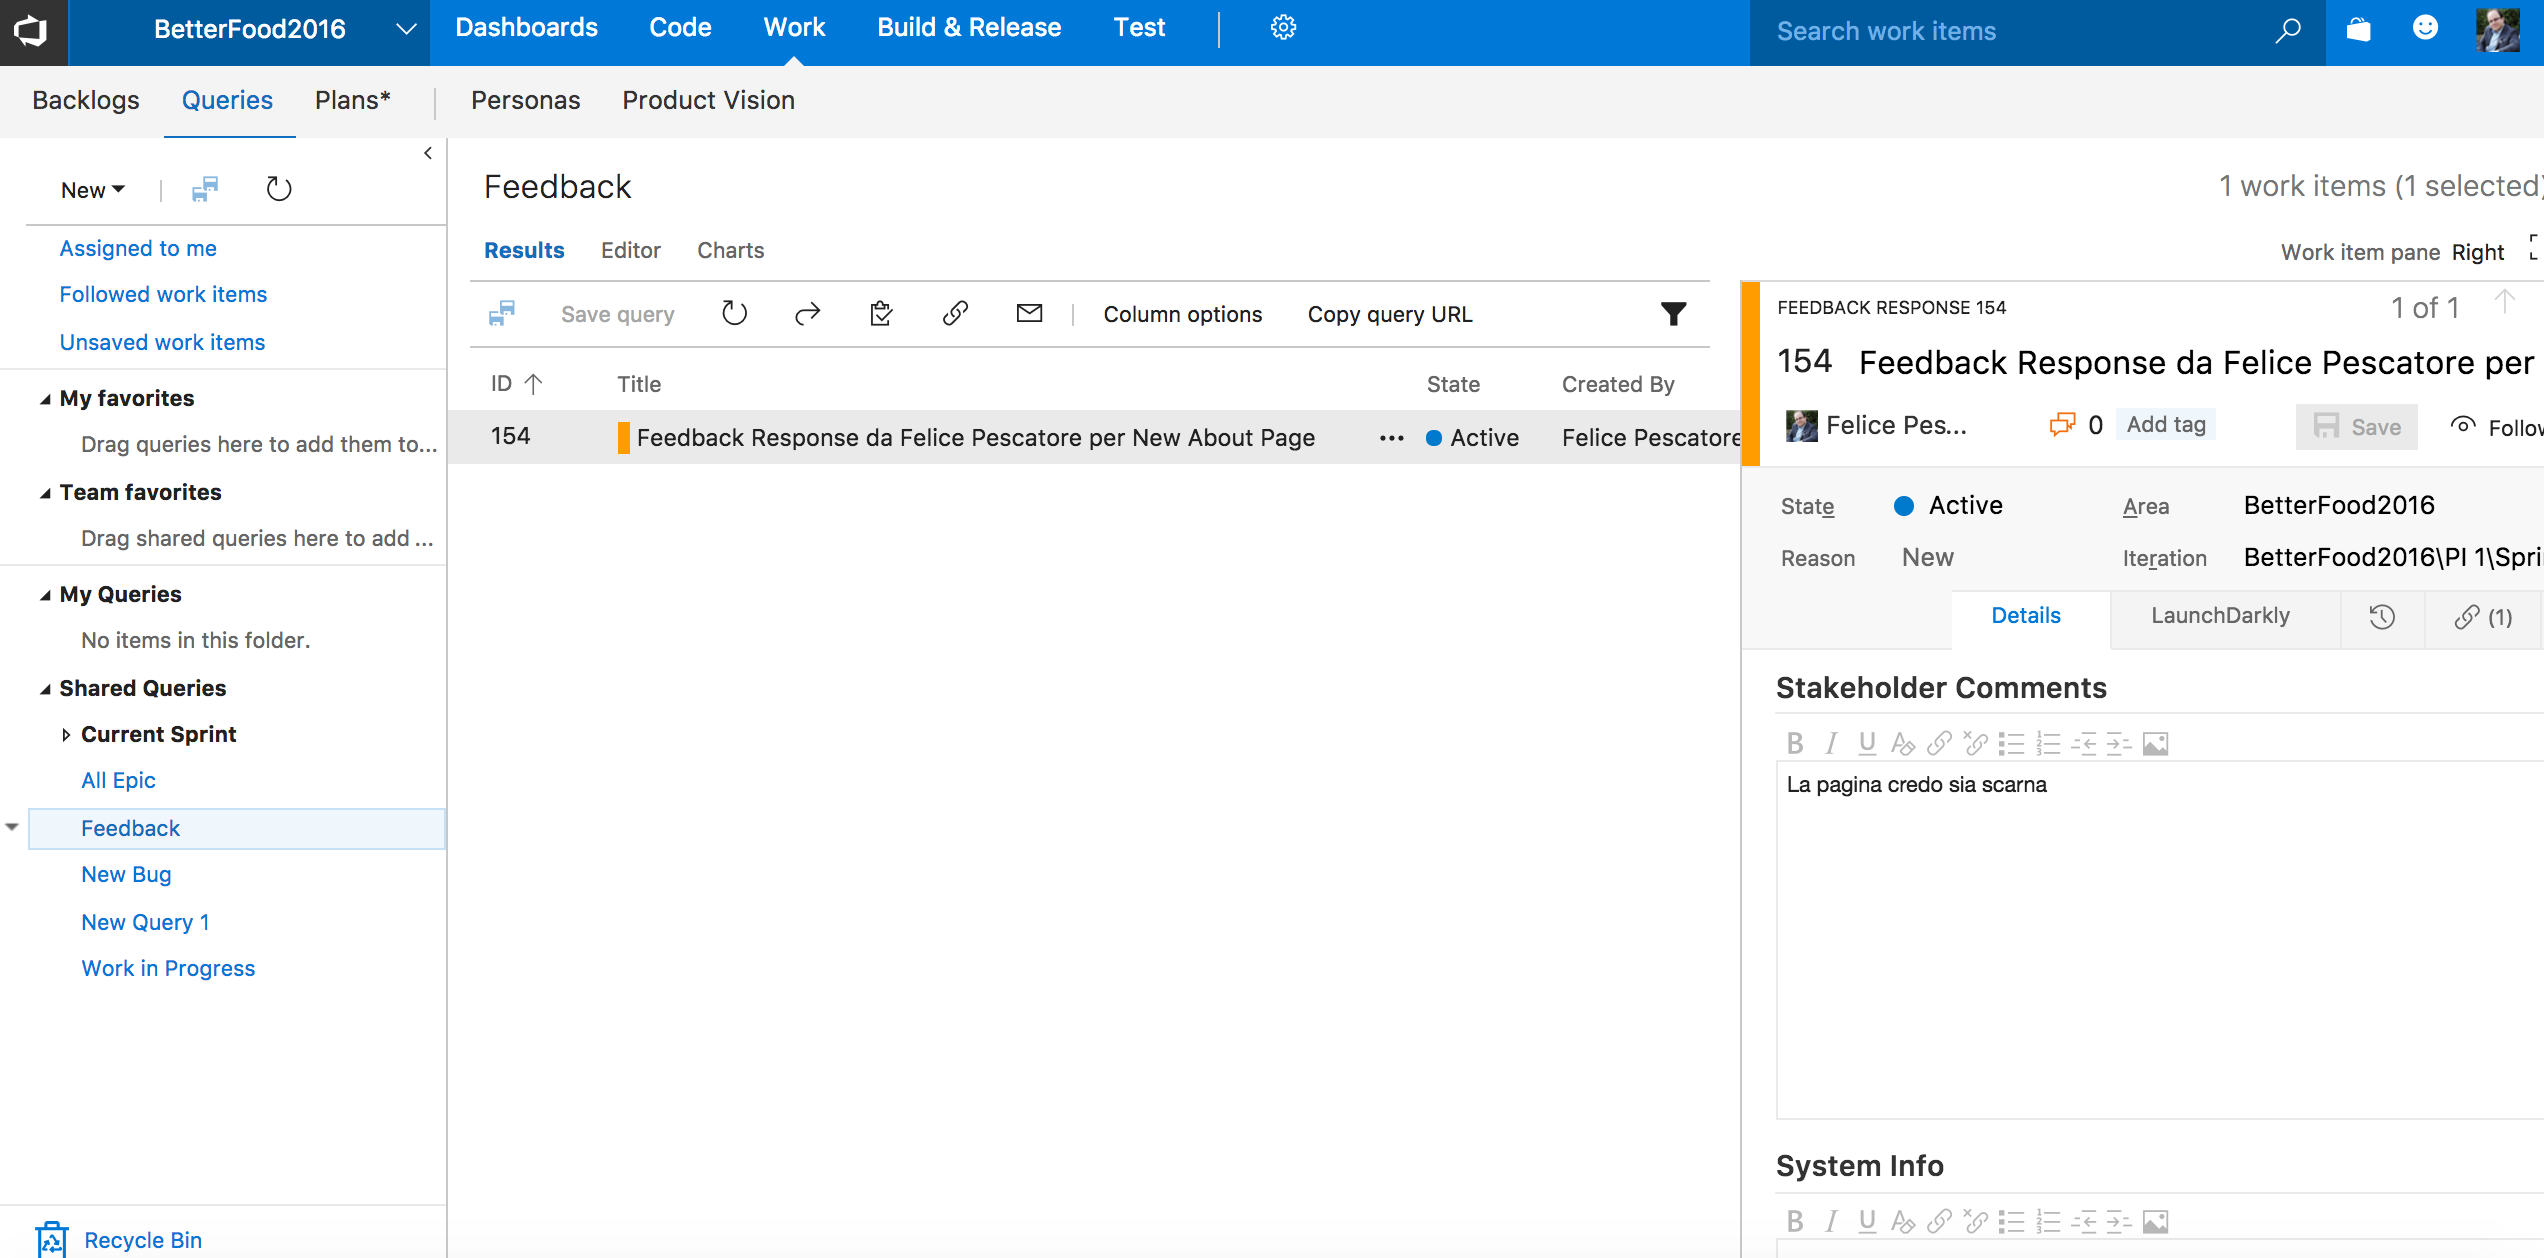This screenshot has height=1258, width=2544.
Task: Apply underline in Stakeholder Comments editor
Action: [1867, 743]
